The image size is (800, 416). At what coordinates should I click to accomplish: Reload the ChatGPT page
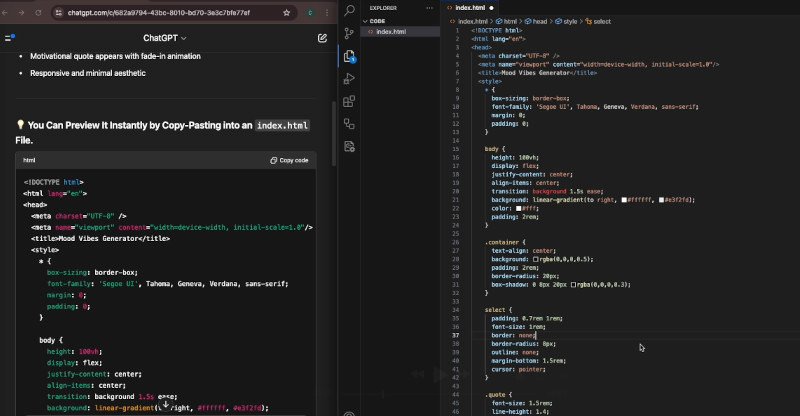[38, 13]
